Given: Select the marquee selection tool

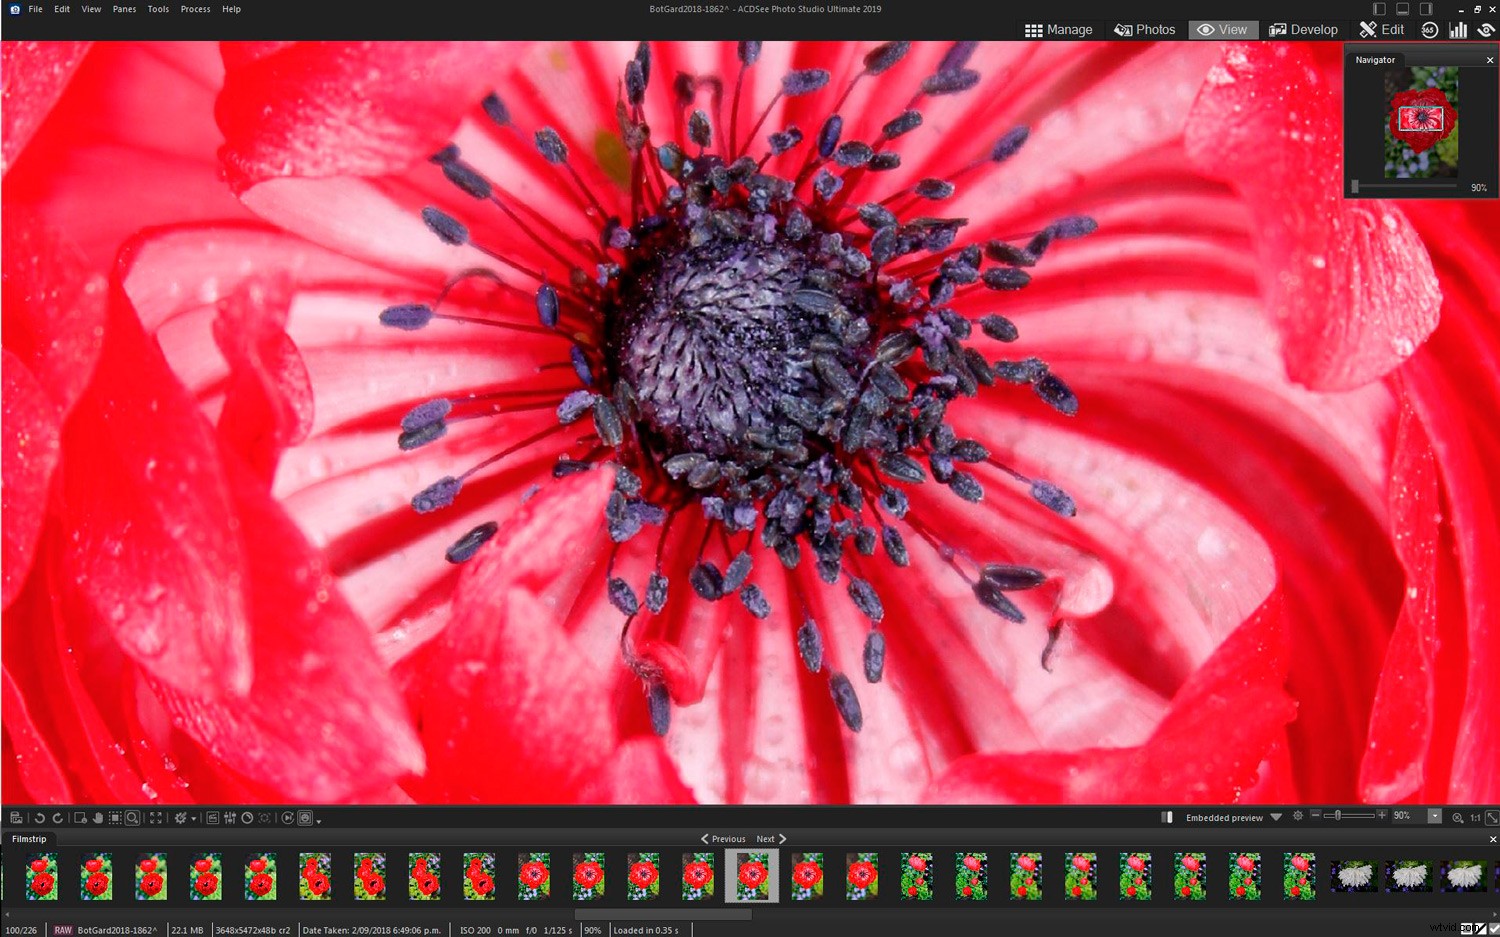Looking at the screenshot, I should click(x=115, y=818).
